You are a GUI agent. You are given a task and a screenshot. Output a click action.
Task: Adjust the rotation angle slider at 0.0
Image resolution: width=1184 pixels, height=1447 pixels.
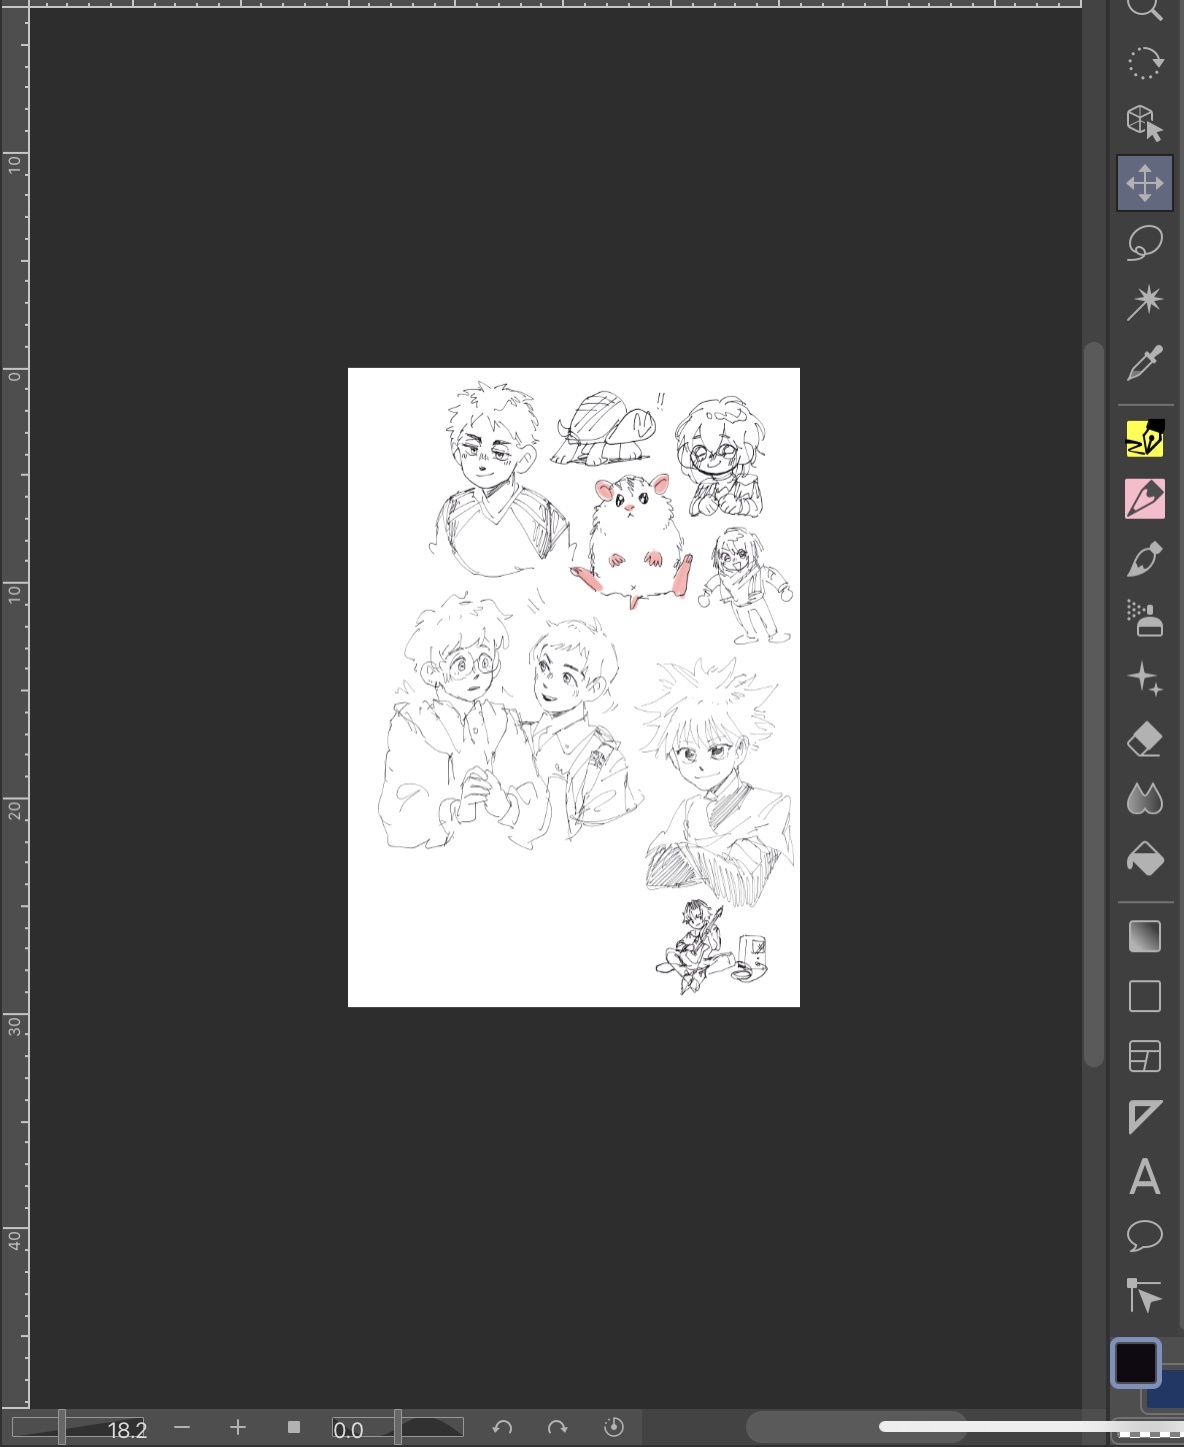(398, 1428)
